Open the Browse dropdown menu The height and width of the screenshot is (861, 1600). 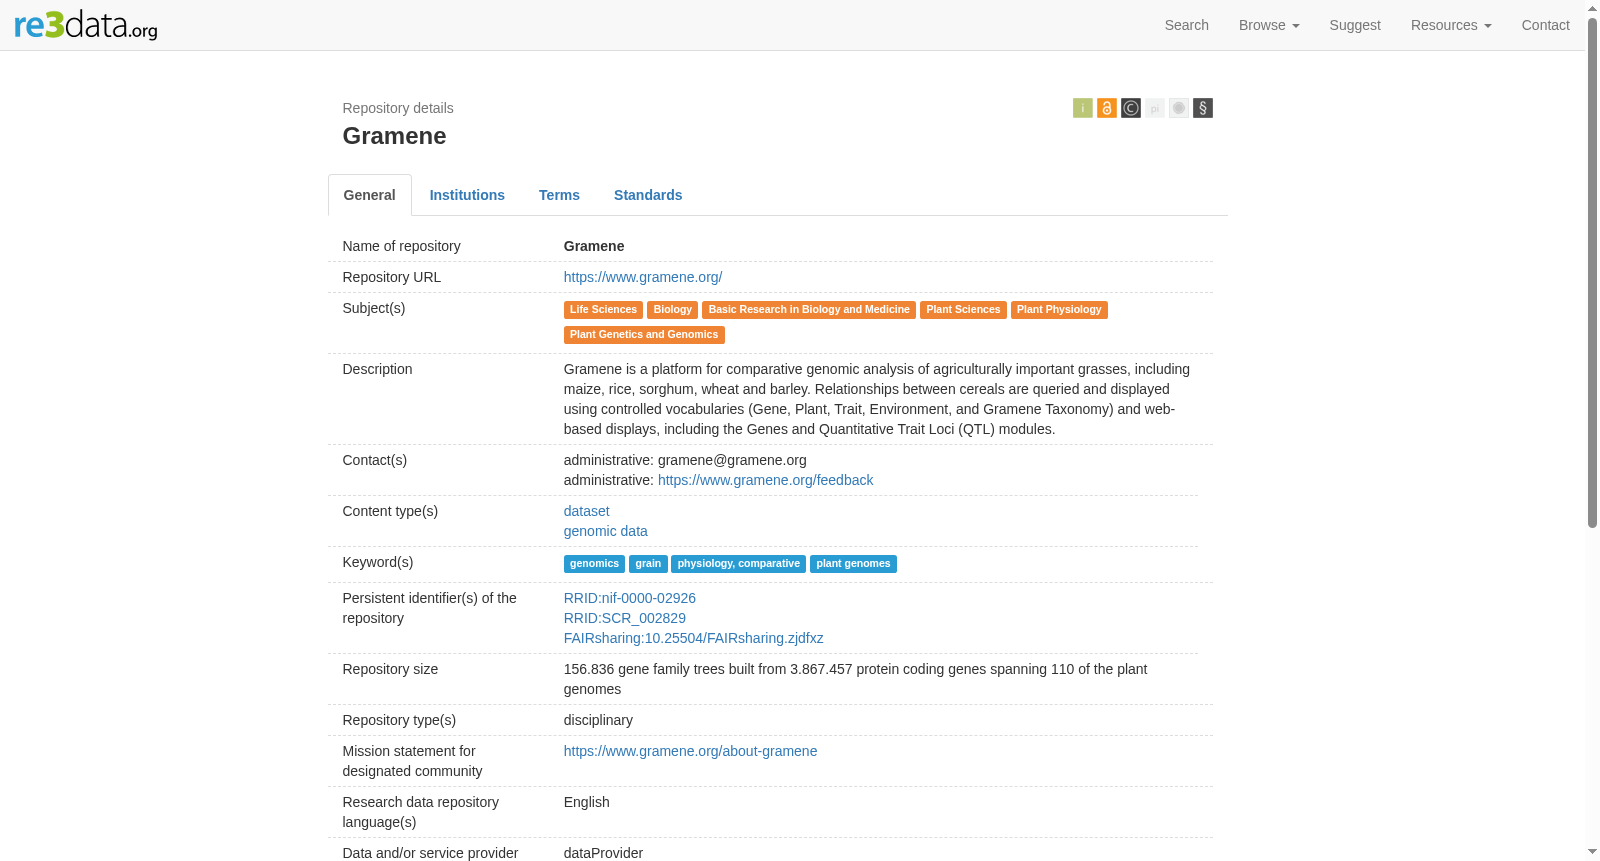[1269, 25]
